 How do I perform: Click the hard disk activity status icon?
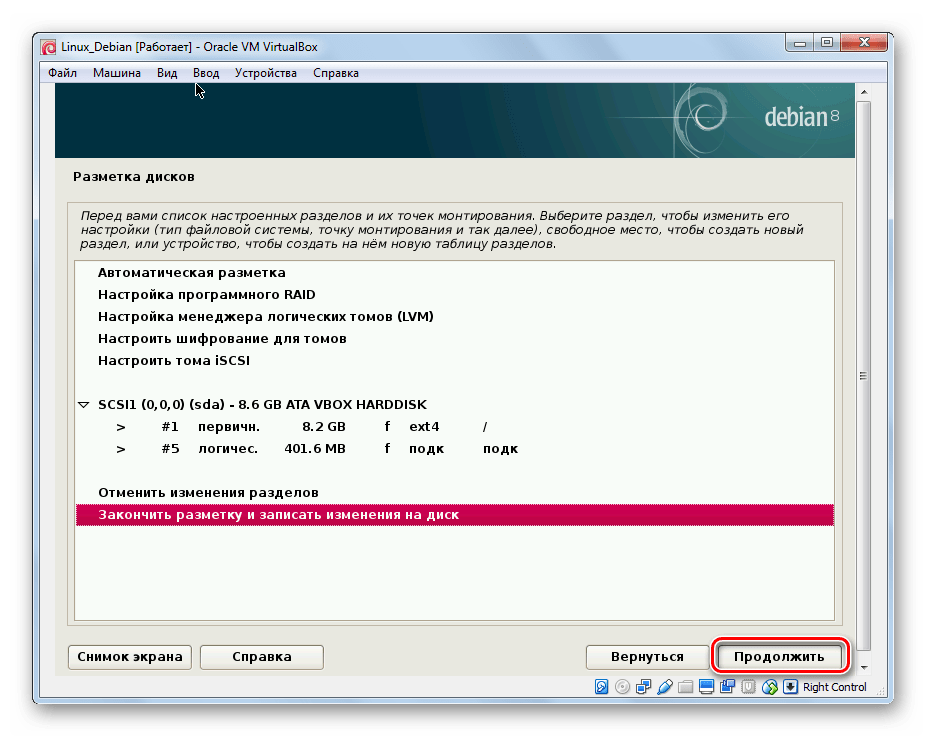tap(602, 687)
